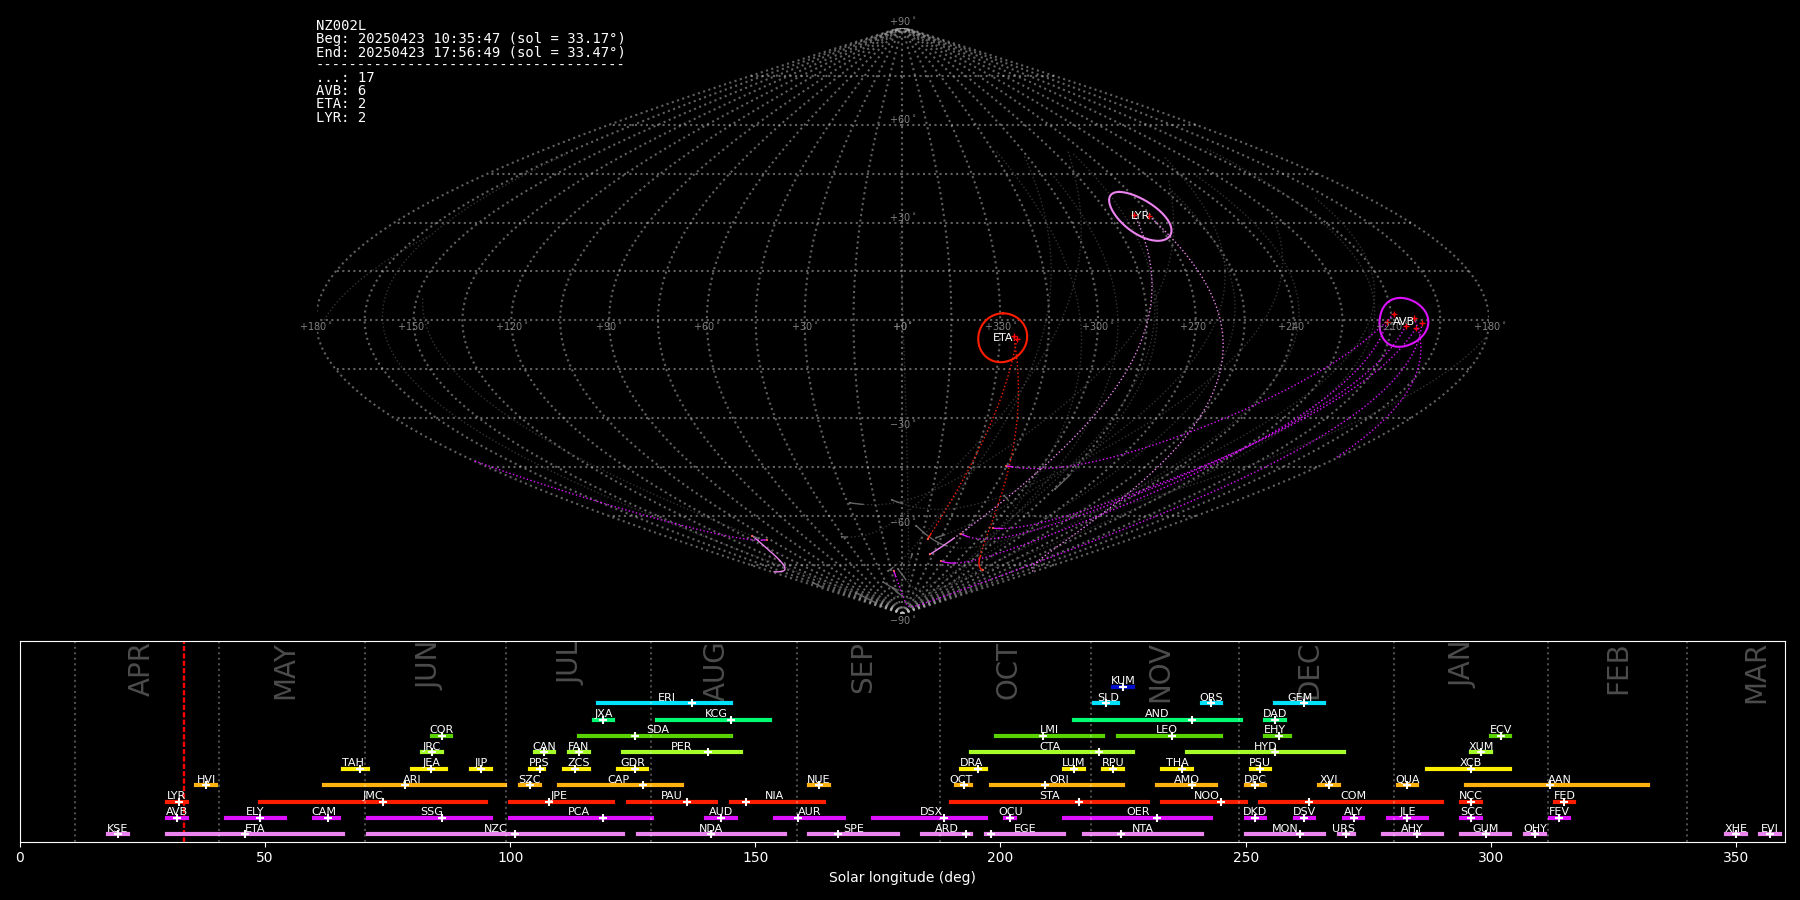1800x900 pixels.
Task: Click the red ETA radiant circle on sky map
Action: (1002, 338)
